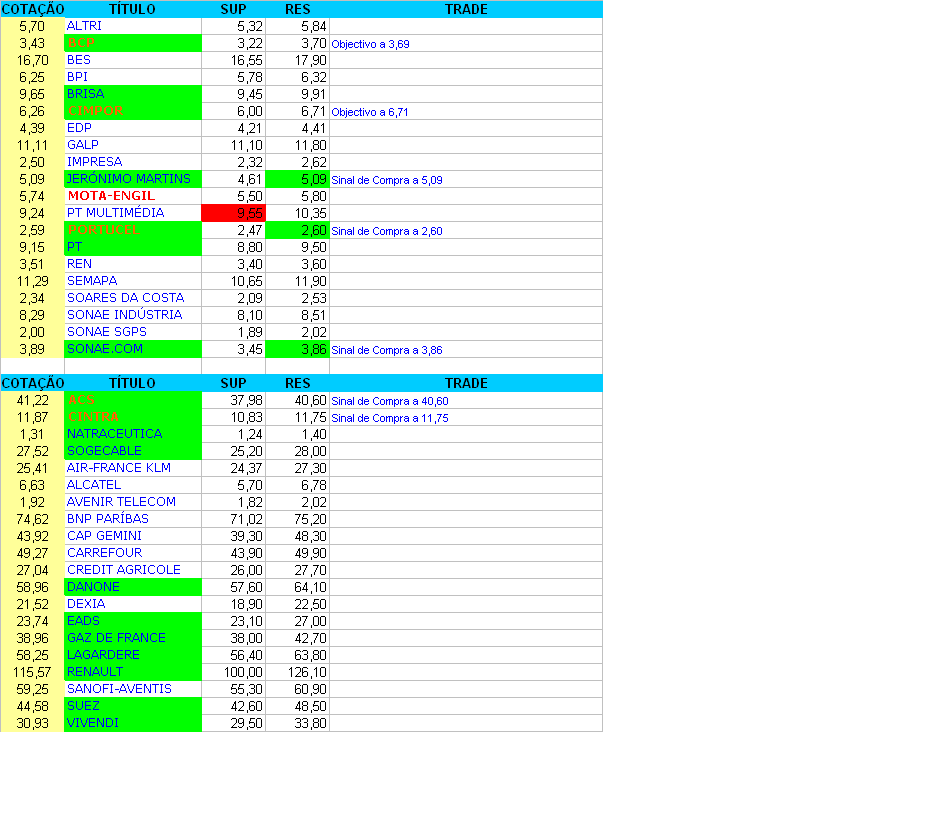
Task: Click the AVENIR TELECOM cell
Action: point(133,502)
